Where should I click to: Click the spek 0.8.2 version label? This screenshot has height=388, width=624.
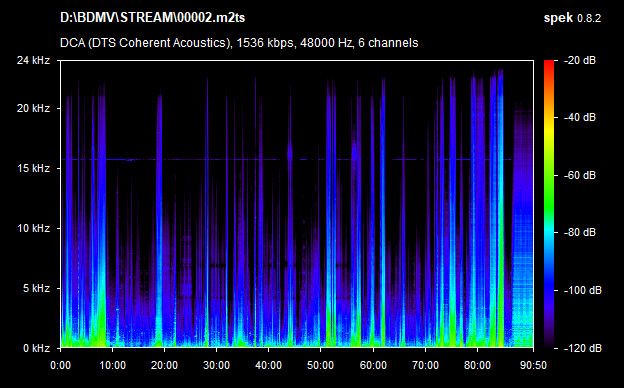(x=572, y=18)
